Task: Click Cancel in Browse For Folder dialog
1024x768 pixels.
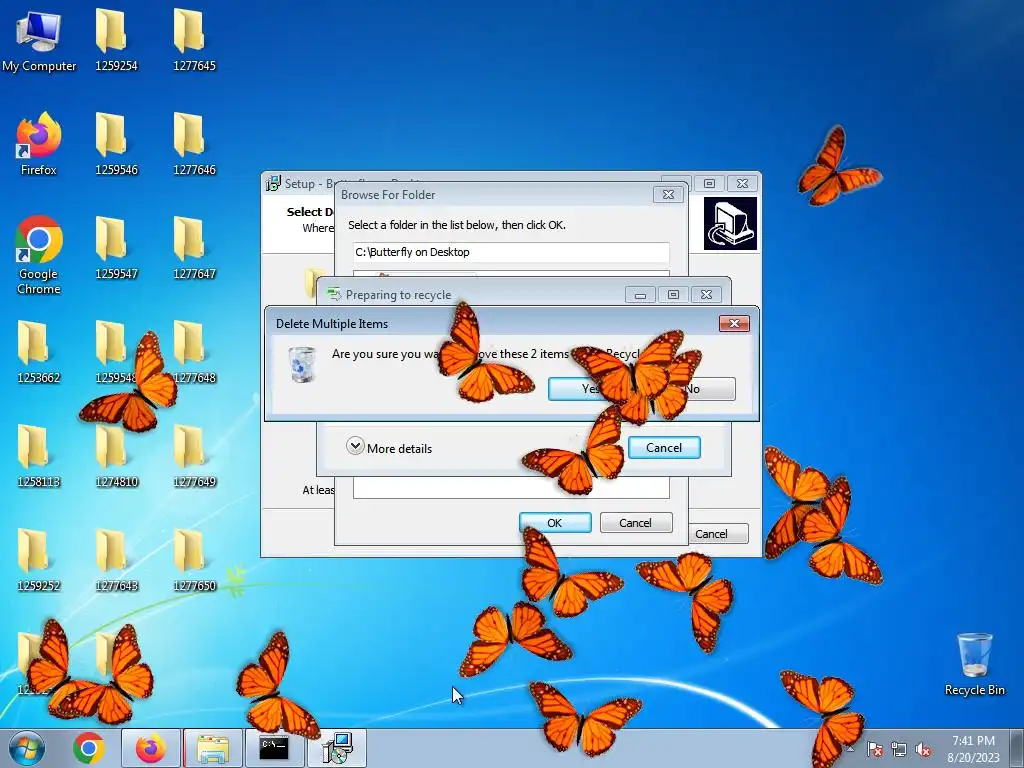Action: tap(635, 522)
